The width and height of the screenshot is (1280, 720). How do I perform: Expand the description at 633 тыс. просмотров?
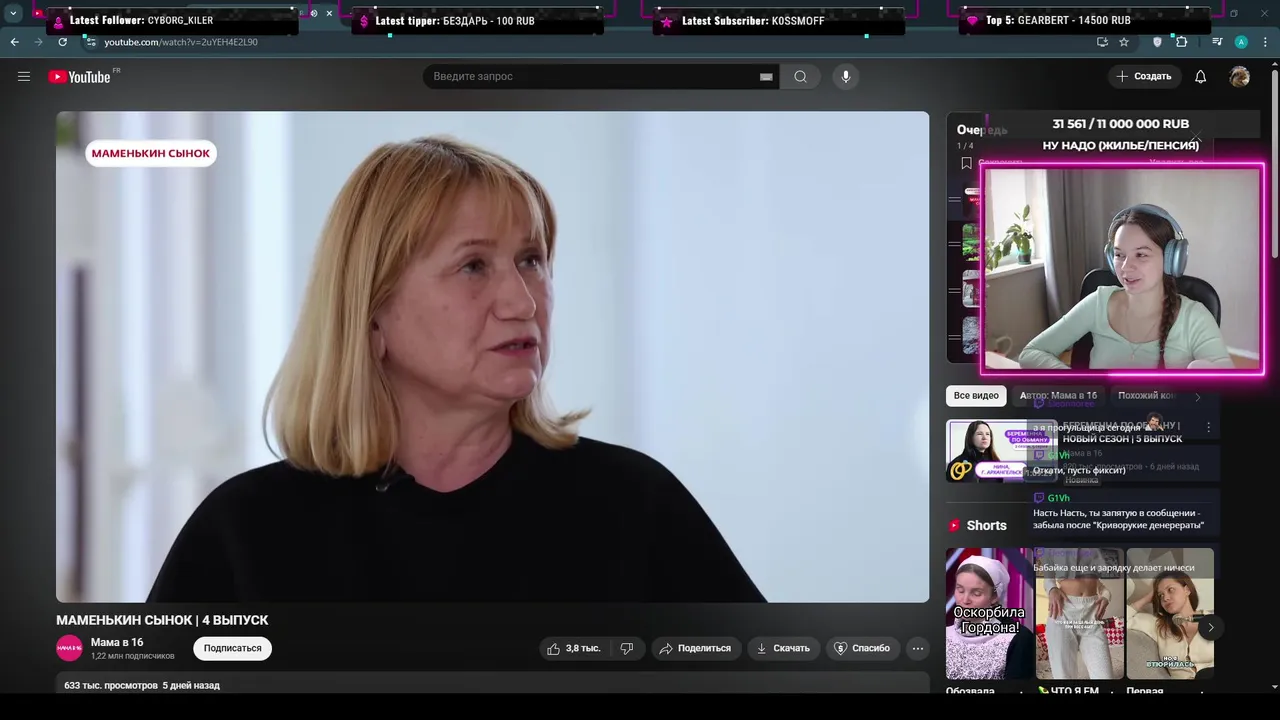click(142, 685)
